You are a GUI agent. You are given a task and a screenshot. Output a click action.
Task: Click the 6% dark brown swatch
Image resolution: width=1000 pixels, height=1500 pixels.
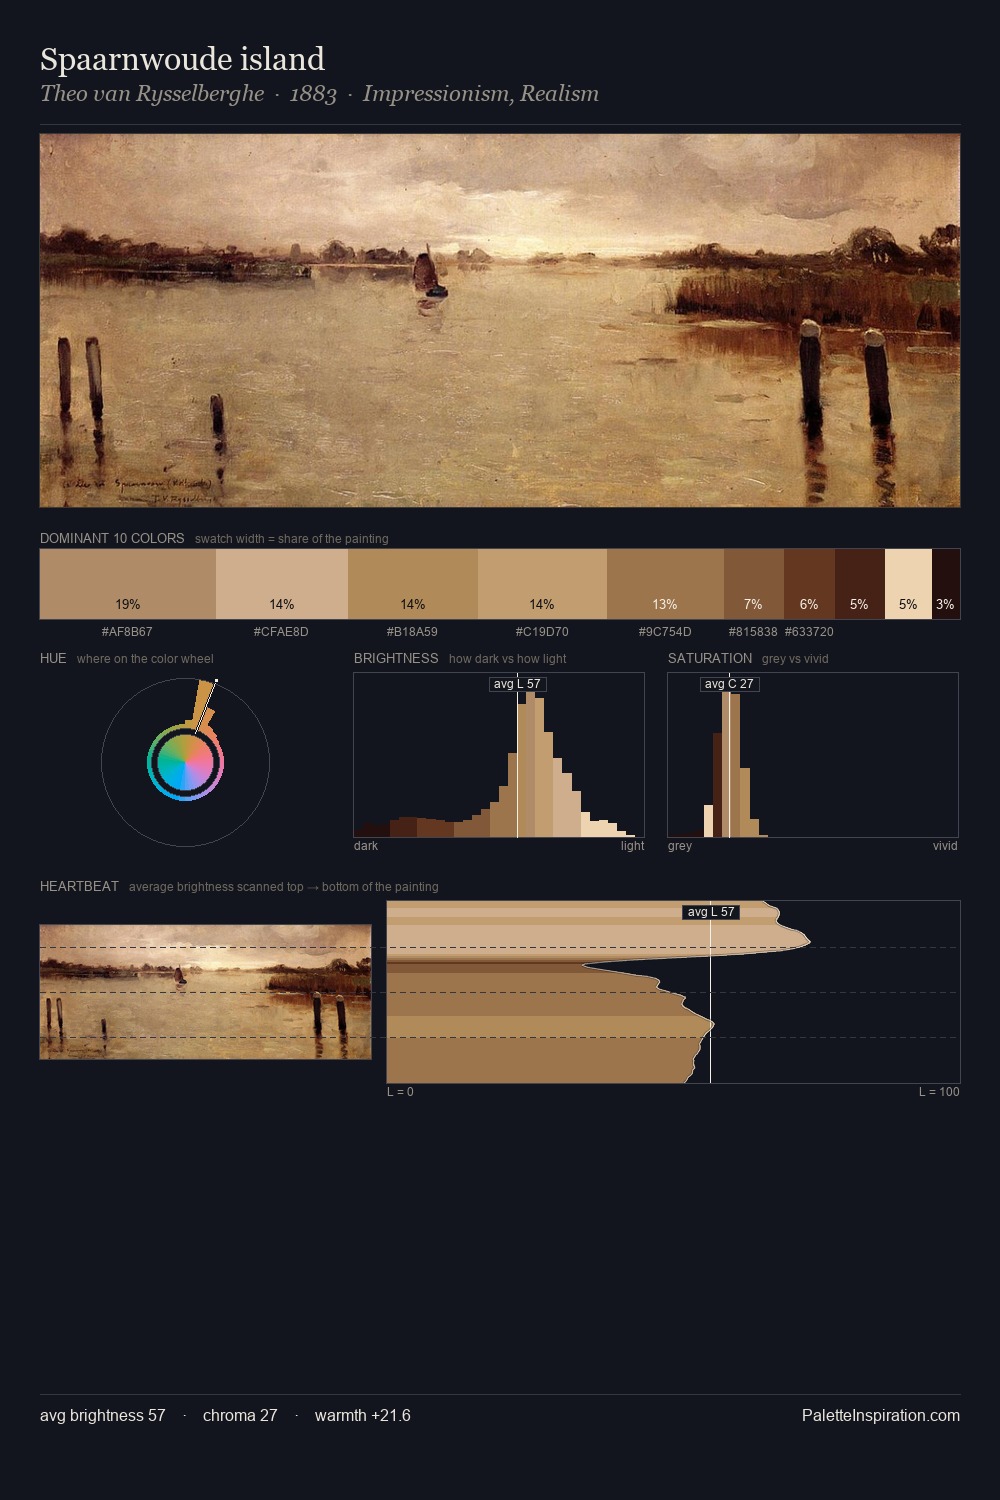tap(809, 584)
